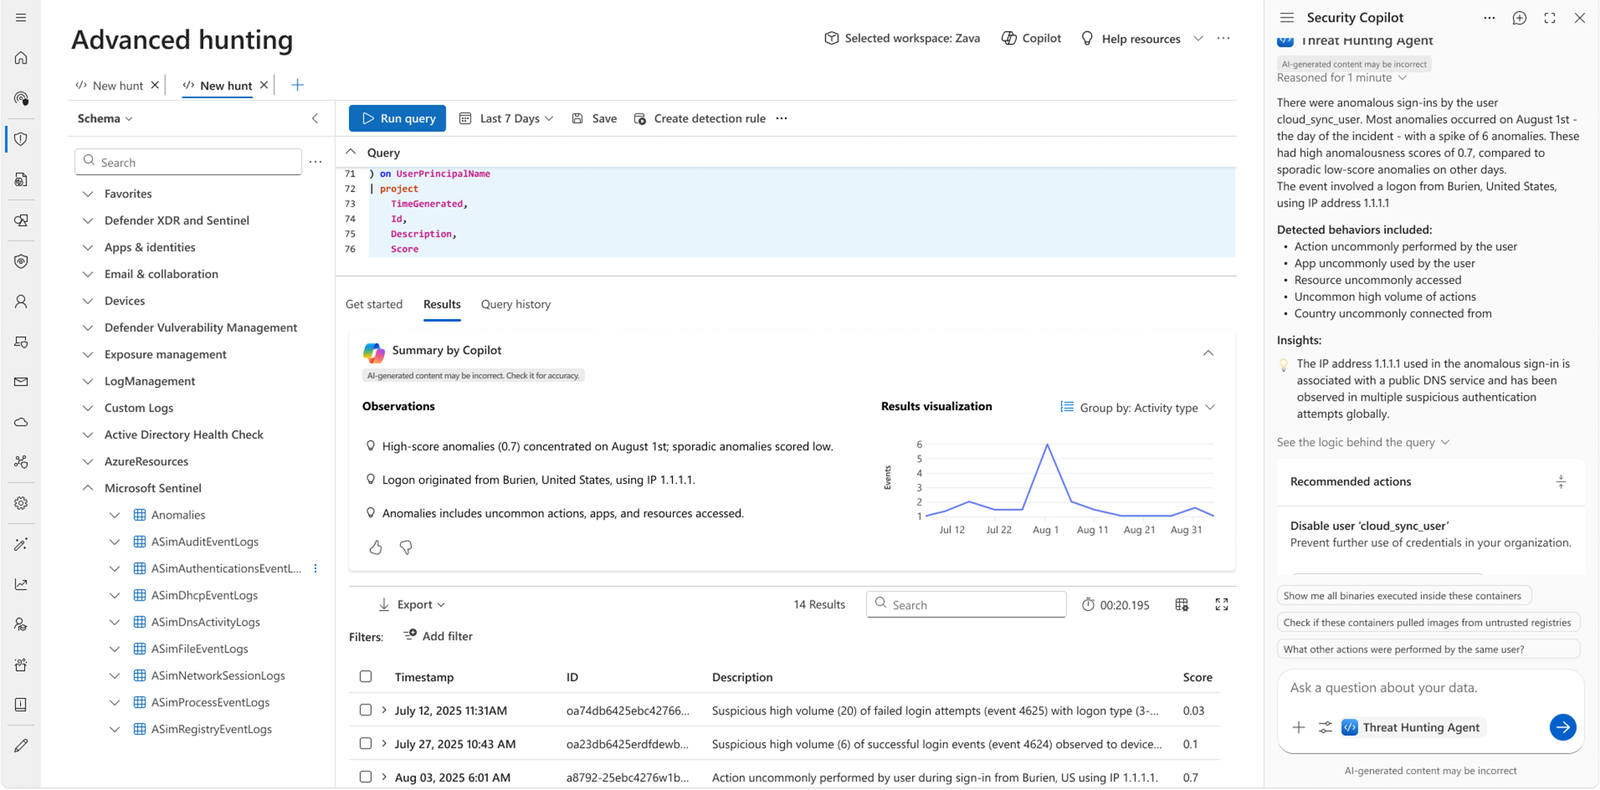This screenshot has width=1600, height=790.
Task: Click the plus icon in Copilot prompt box
Action: click(1299, 727)
